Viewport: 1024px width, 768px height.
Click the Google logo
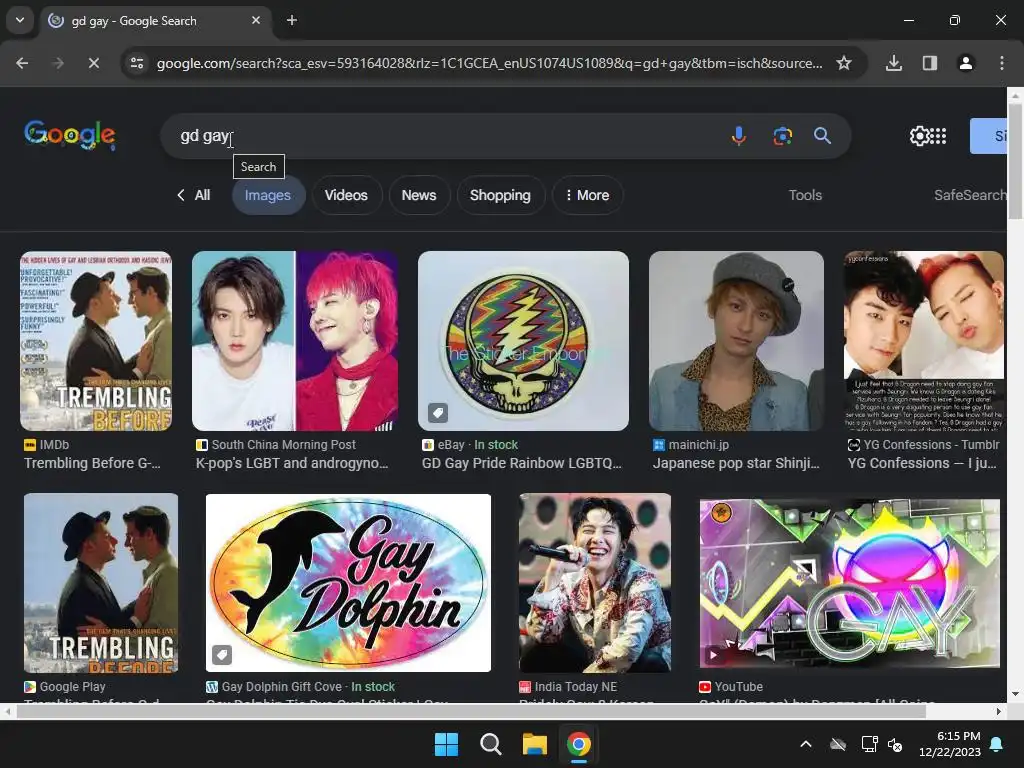(70, 135)
